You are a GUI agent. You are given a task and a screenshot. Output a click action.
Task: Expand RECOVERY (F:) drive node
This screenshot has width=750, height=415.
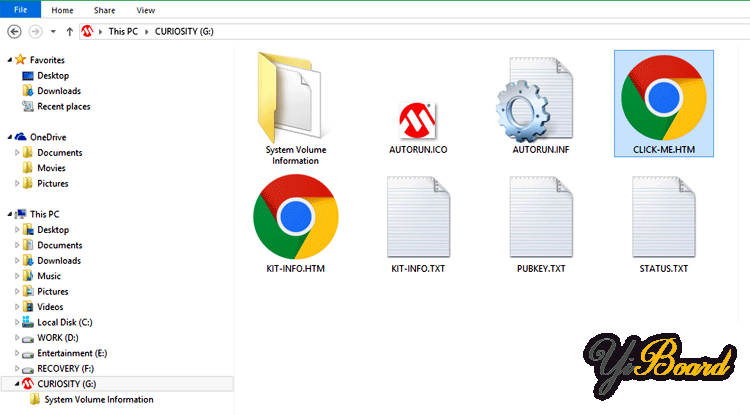17,369
